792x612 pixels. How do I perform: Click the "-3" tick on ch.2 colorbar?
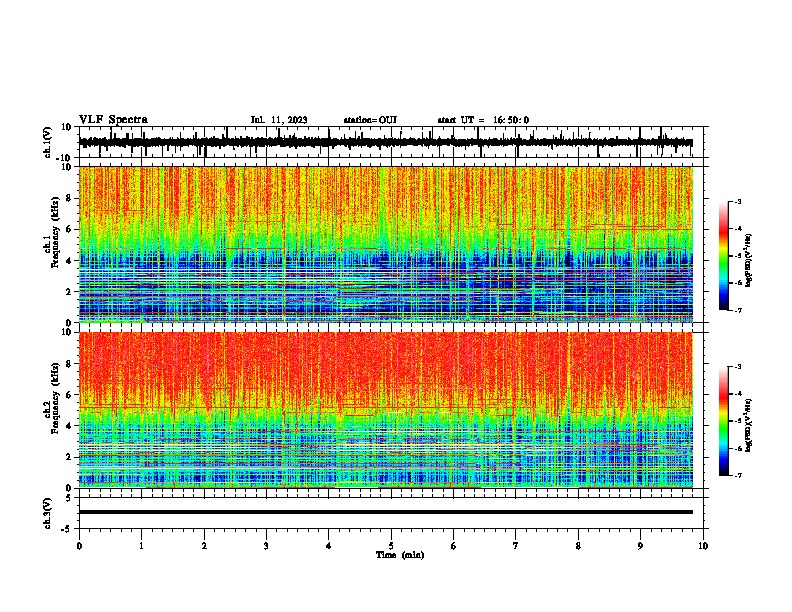[737, 367]
